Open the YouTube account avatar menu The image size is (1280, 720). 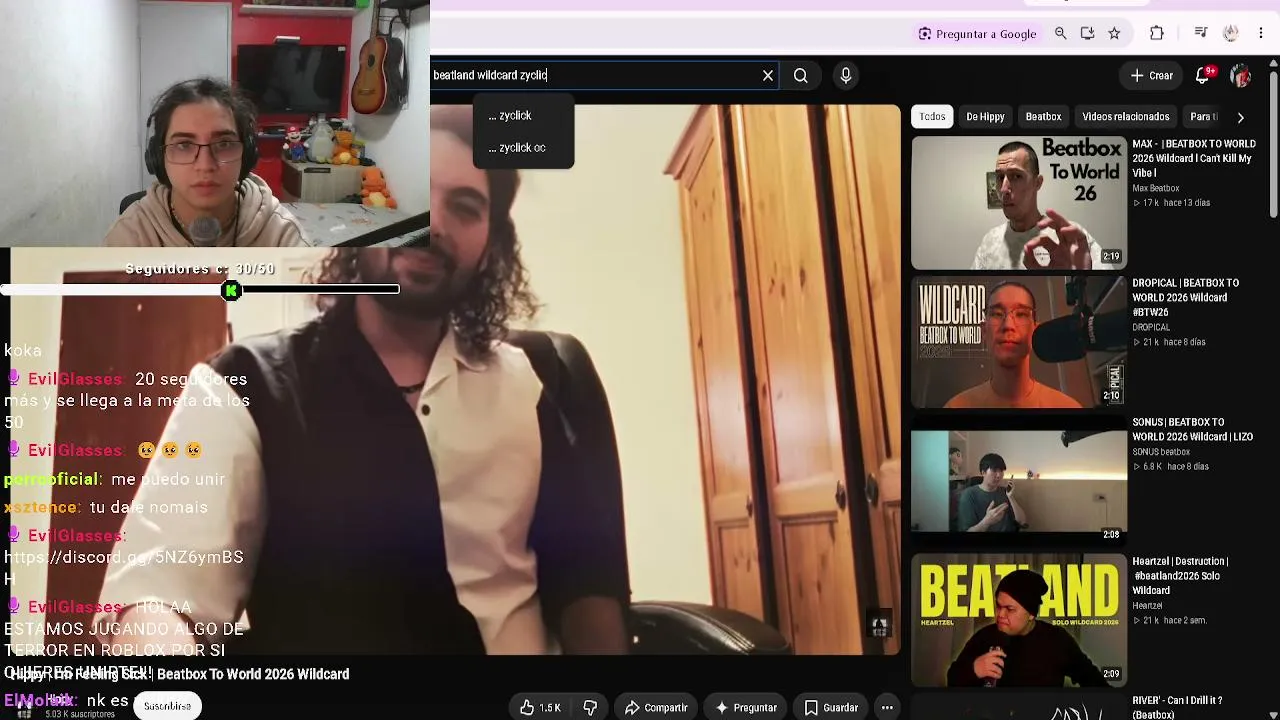point(1240,75)
